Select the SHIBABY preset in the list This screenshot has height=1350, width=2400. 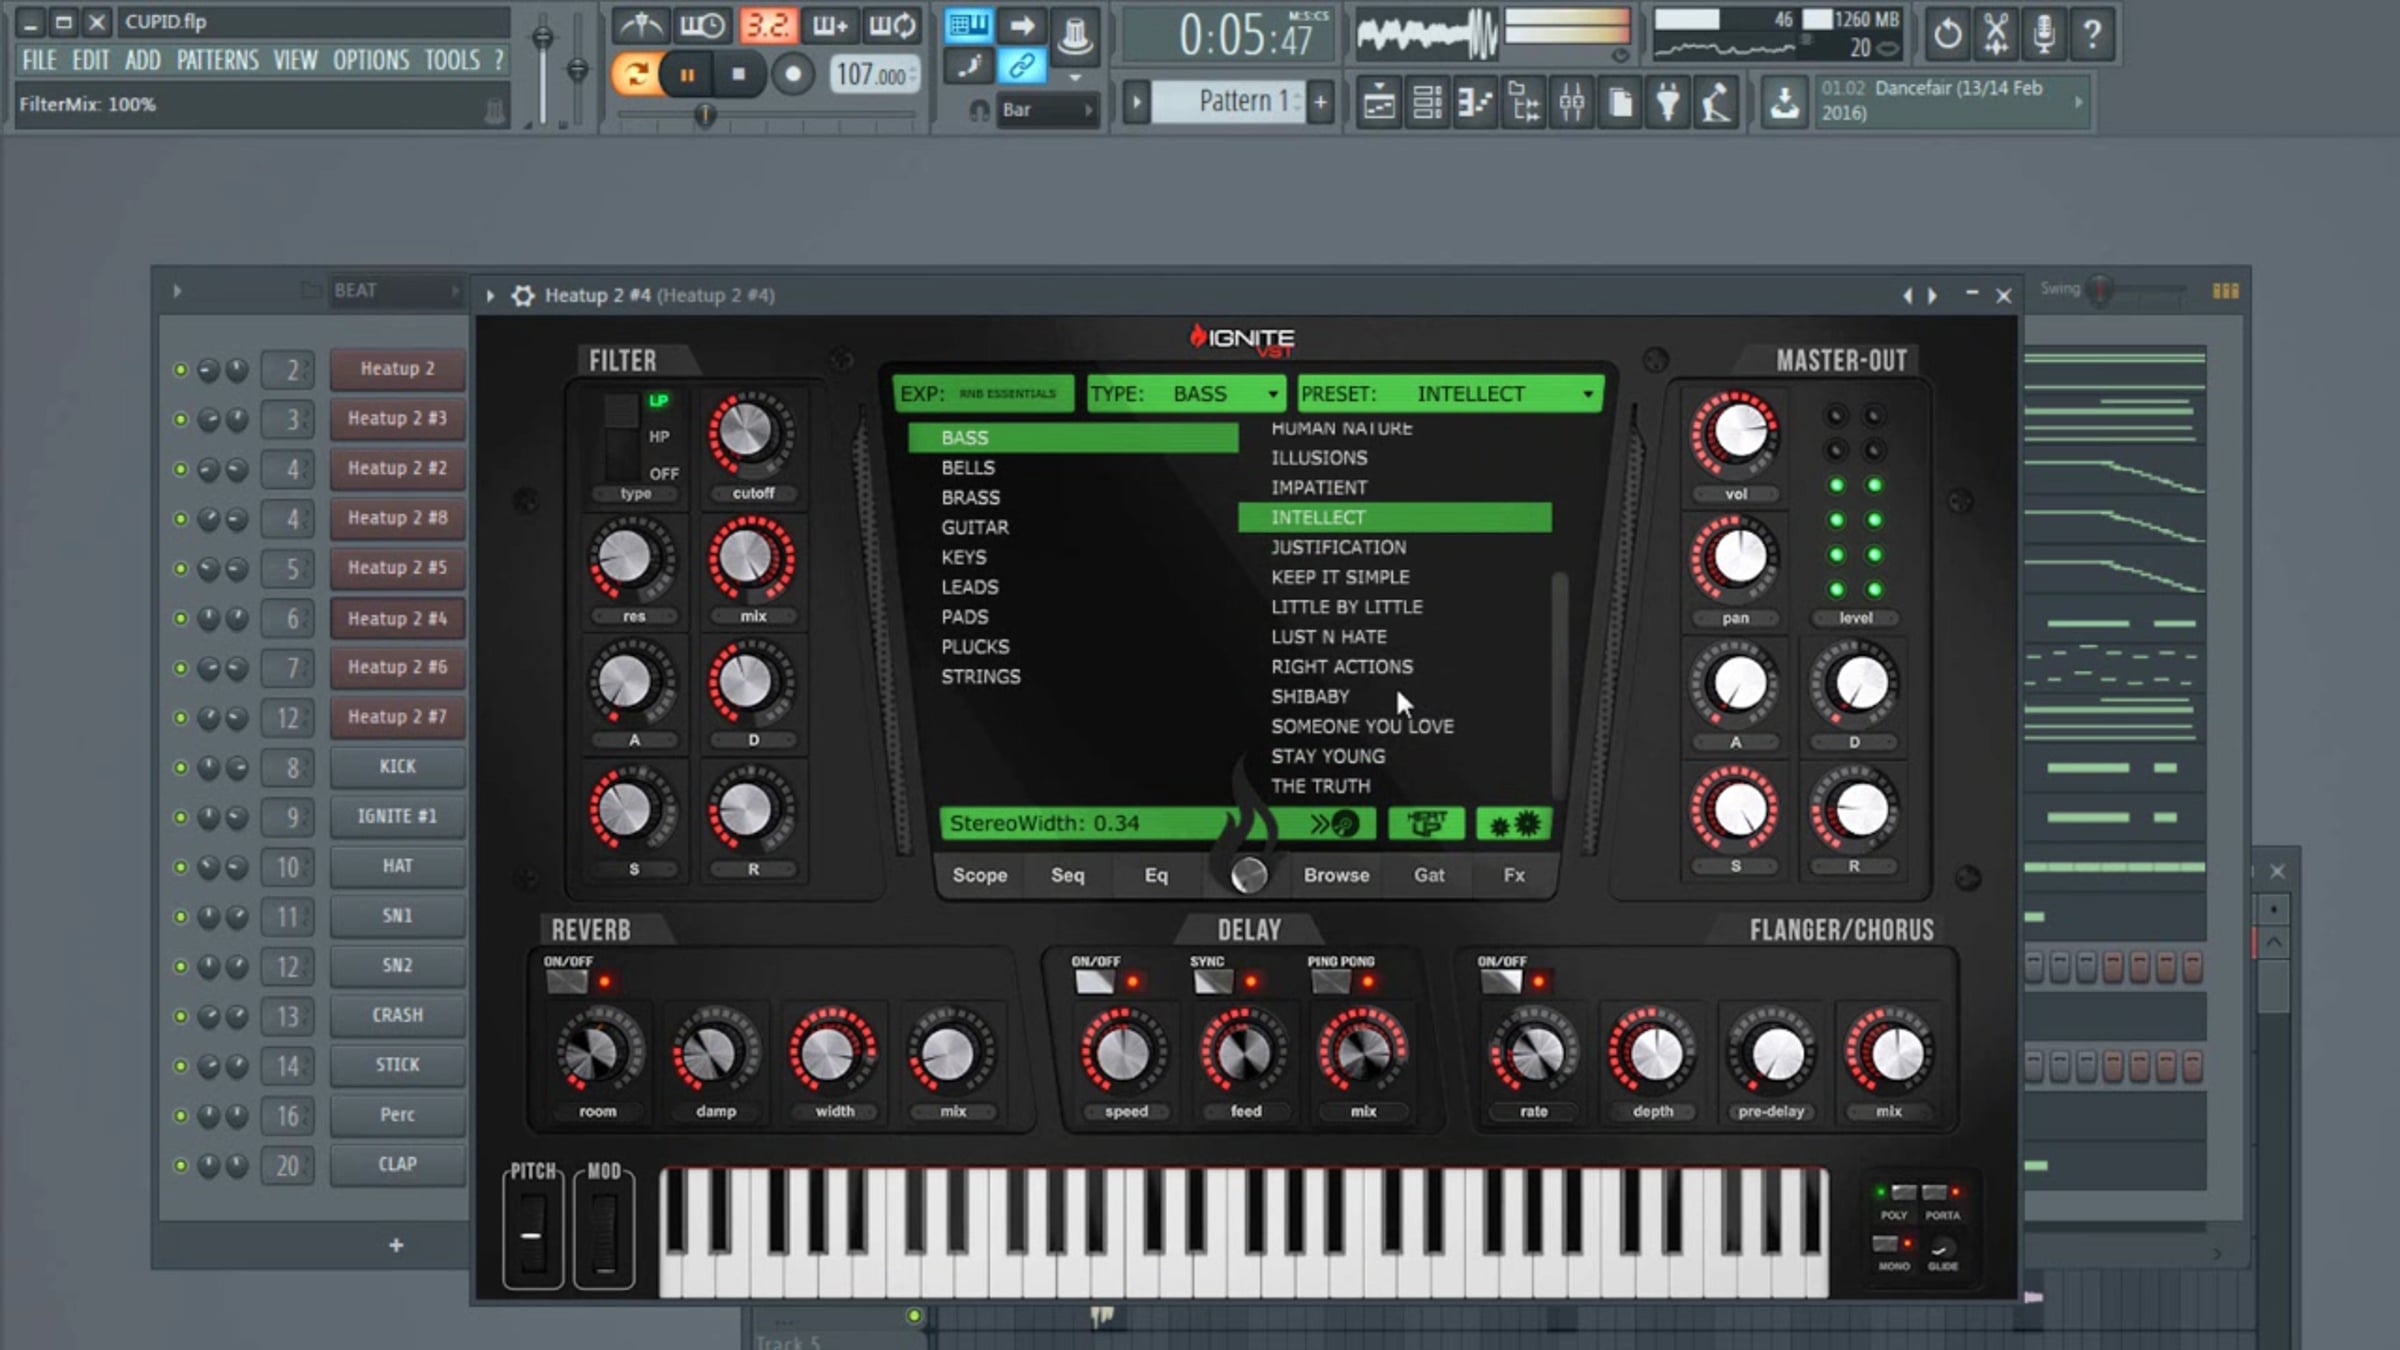click(x=1310, y=697)
